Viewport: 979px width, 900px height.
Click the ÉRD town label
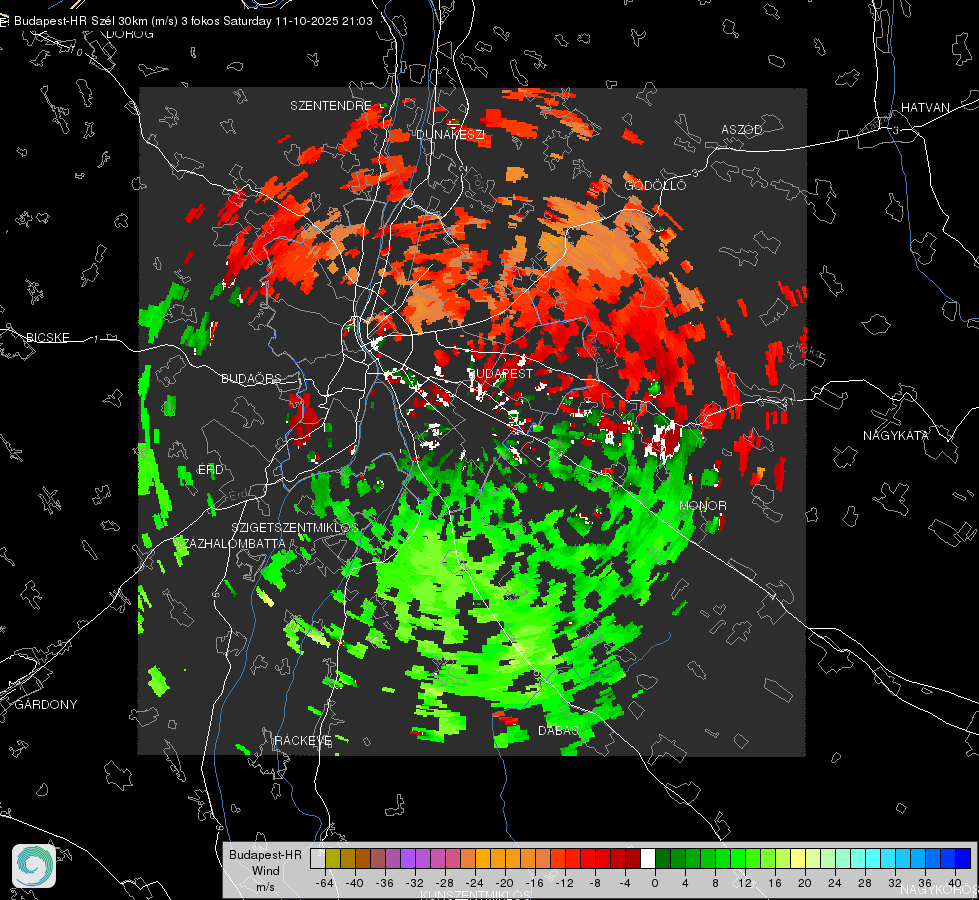tap(210, 469)
